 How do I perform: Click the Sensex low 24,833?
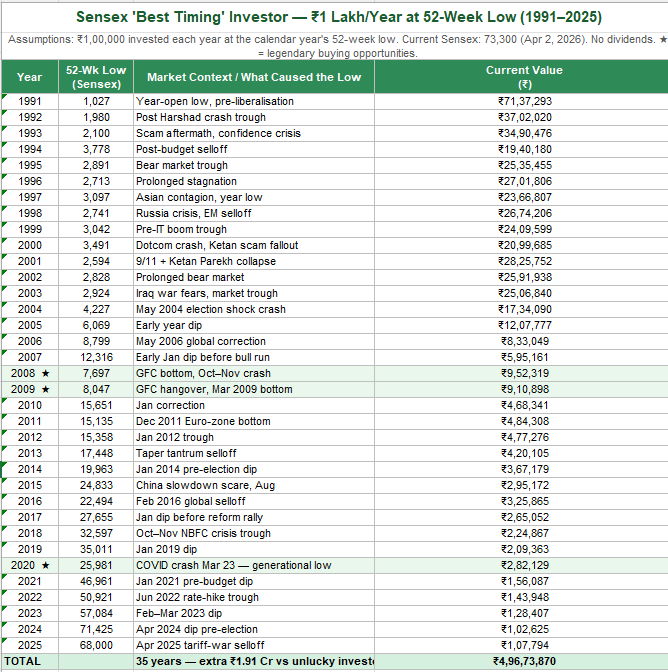(x=96, y=485)
